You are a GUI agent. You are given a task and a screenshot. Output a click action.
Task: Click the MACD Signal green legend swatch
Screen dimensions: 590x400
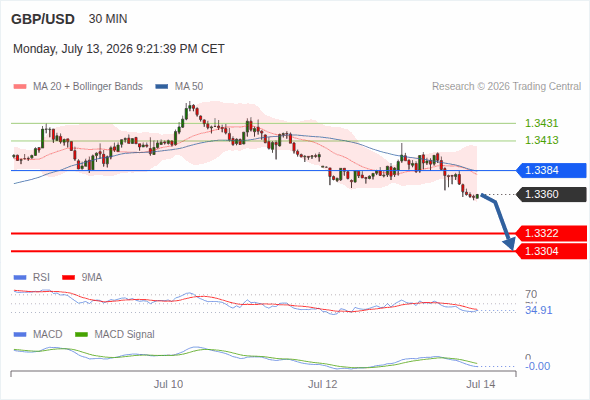point(82,335)
